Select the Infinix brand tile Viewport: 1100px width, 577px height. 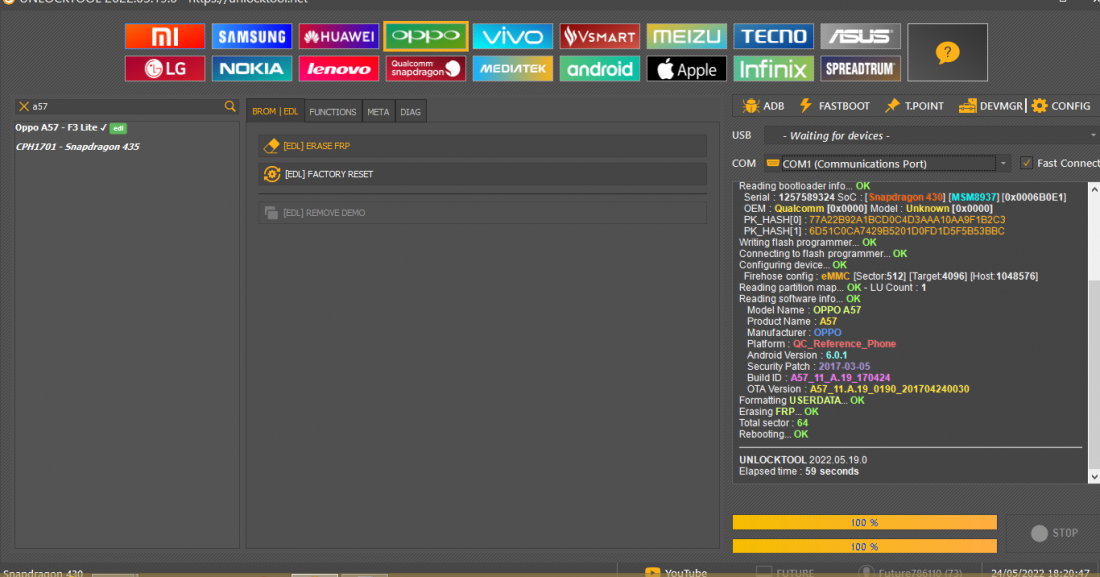point(774,69)
